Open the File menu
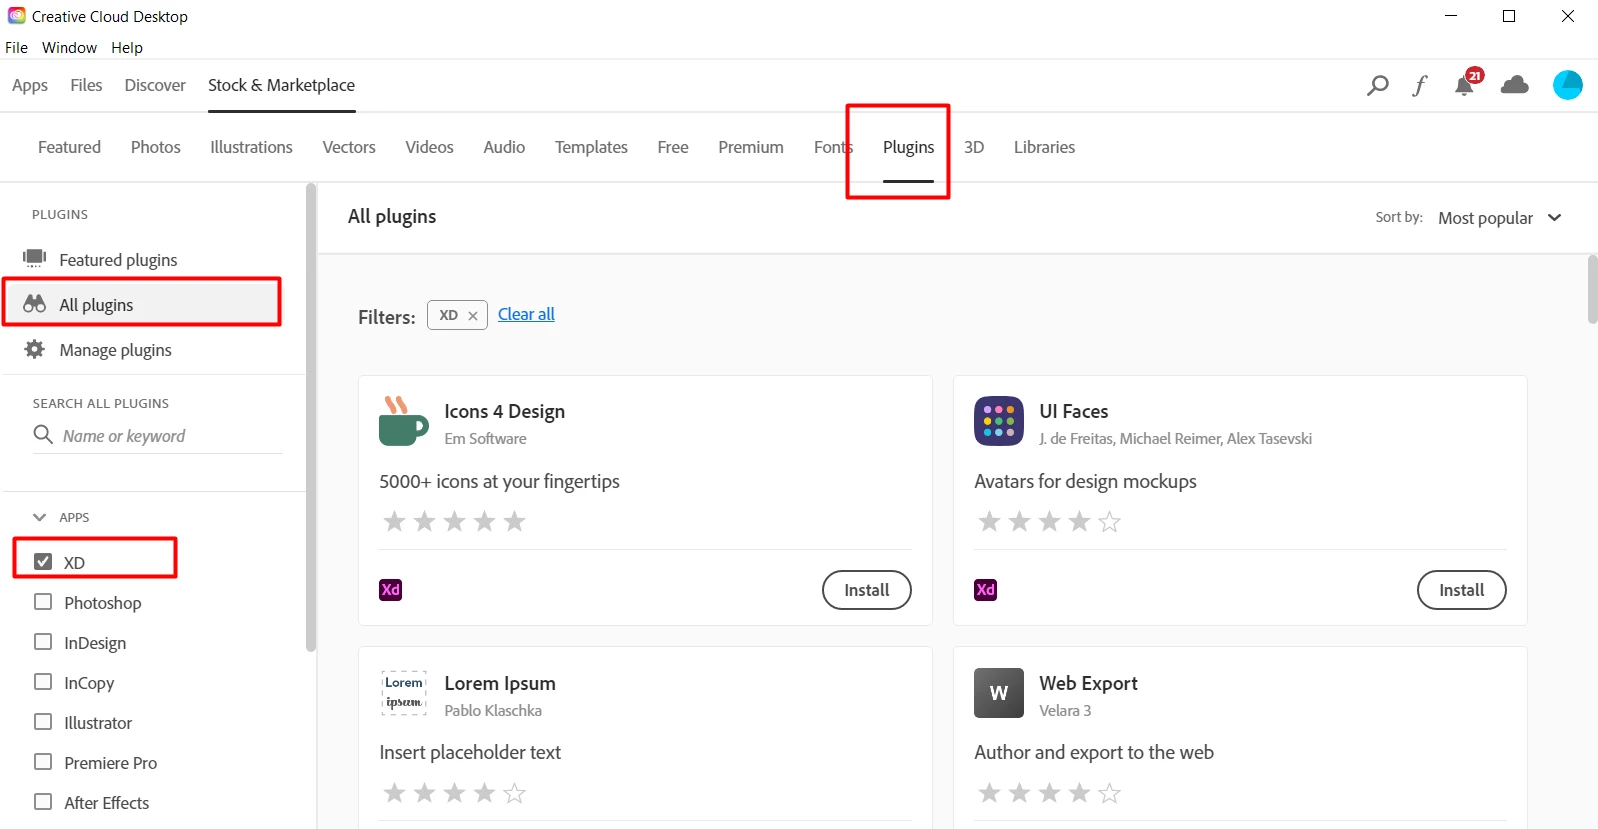This screenshot has width=1598, height=829. click(16, 47)
